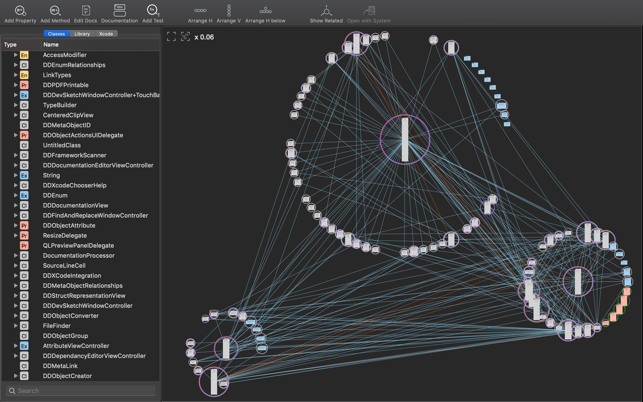The width and height of the screenshot is (643, 402).
Task: Click the Search field
Action: (x=81, y=391)
